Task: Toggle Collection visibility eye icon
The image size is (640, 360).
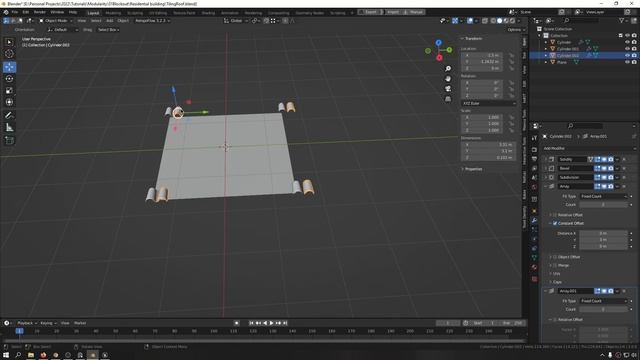Action: pos(627,36)
